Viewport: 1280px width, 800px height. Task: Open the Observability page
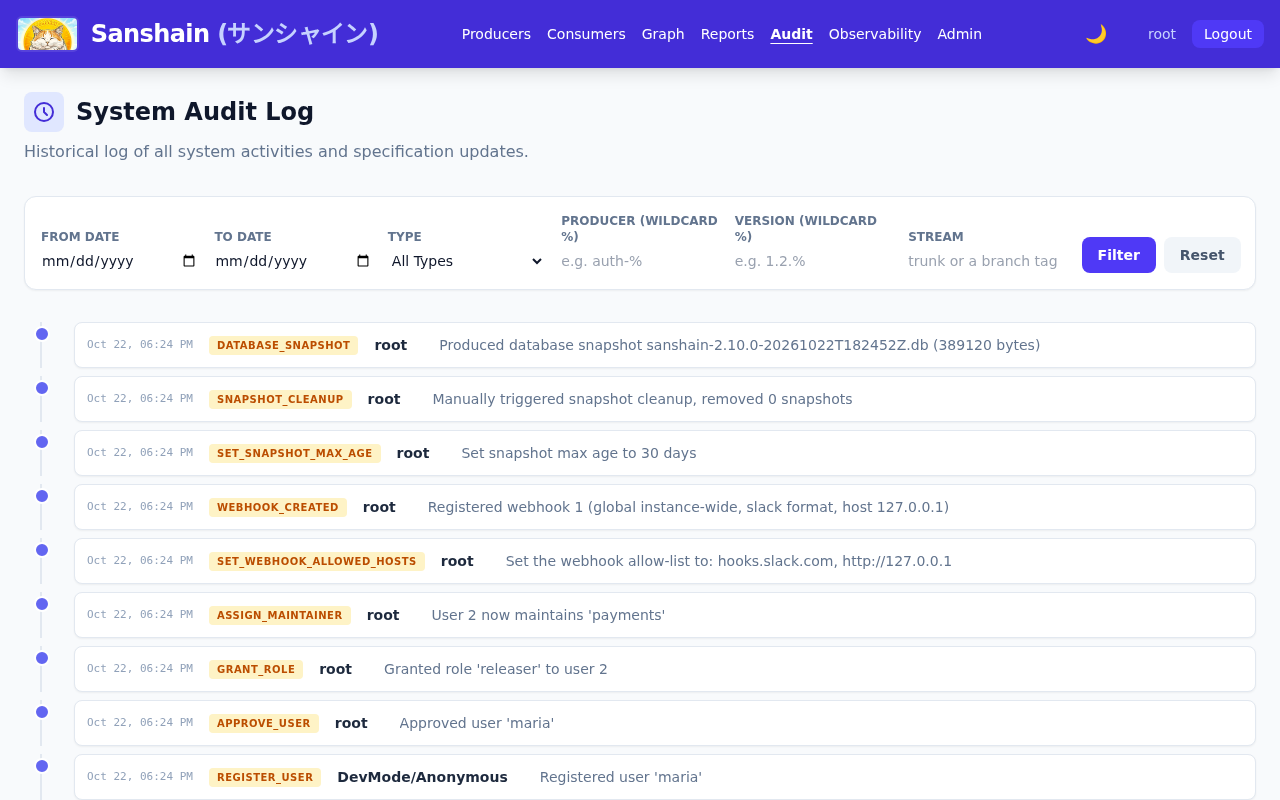(x=875, y=34)
